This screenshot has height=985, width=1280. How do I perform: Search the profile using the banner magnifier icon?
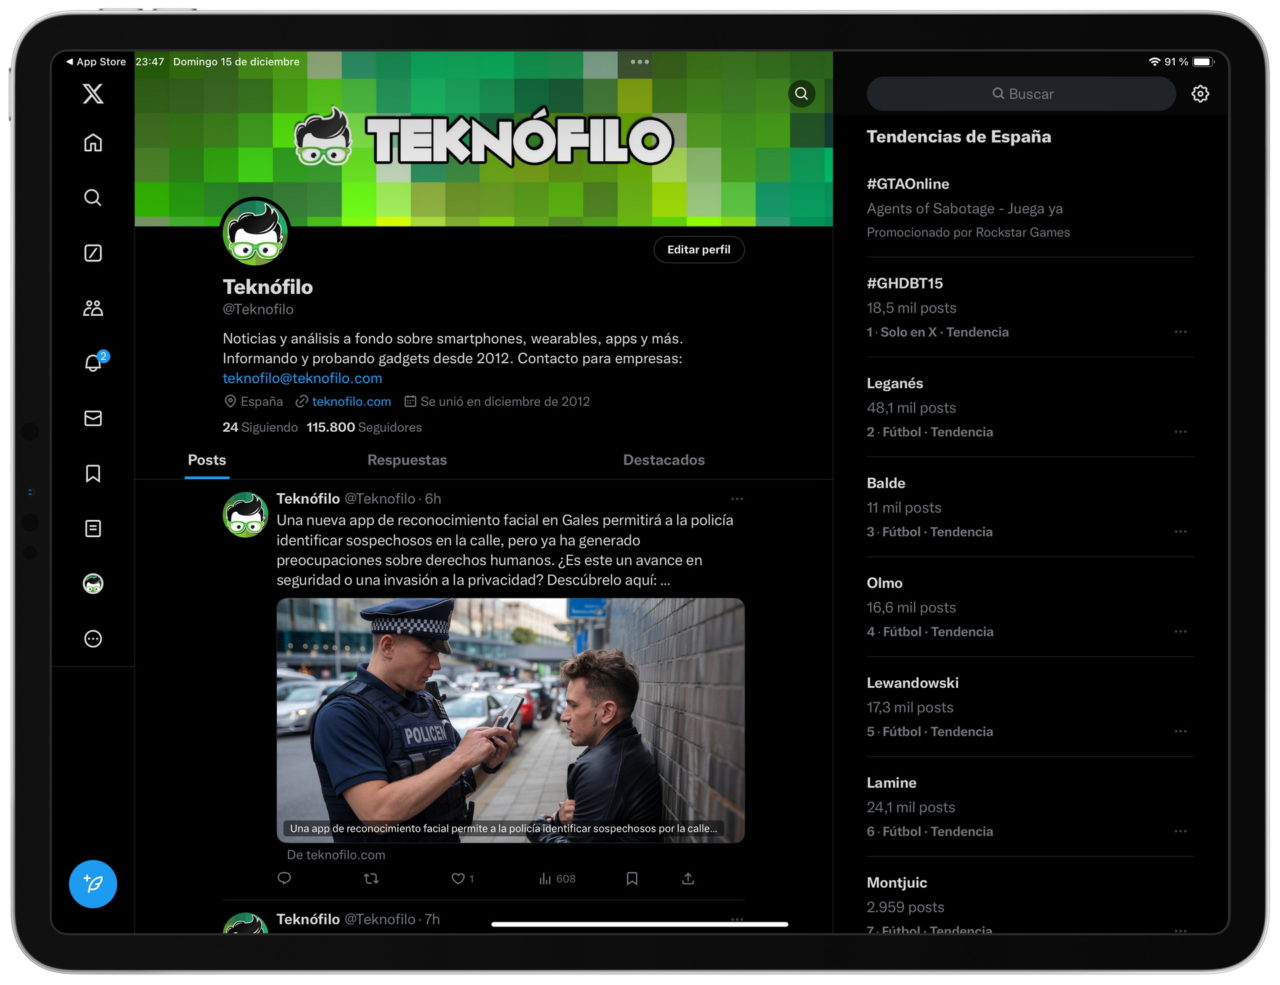[801, 94]
